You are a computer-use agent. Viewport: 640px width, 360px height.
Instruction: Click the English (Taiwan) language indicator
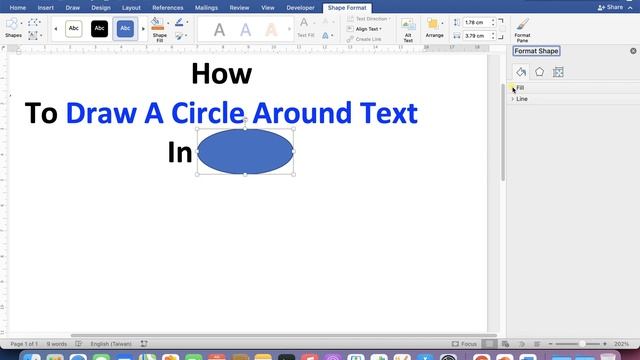[x=111, y=344]
